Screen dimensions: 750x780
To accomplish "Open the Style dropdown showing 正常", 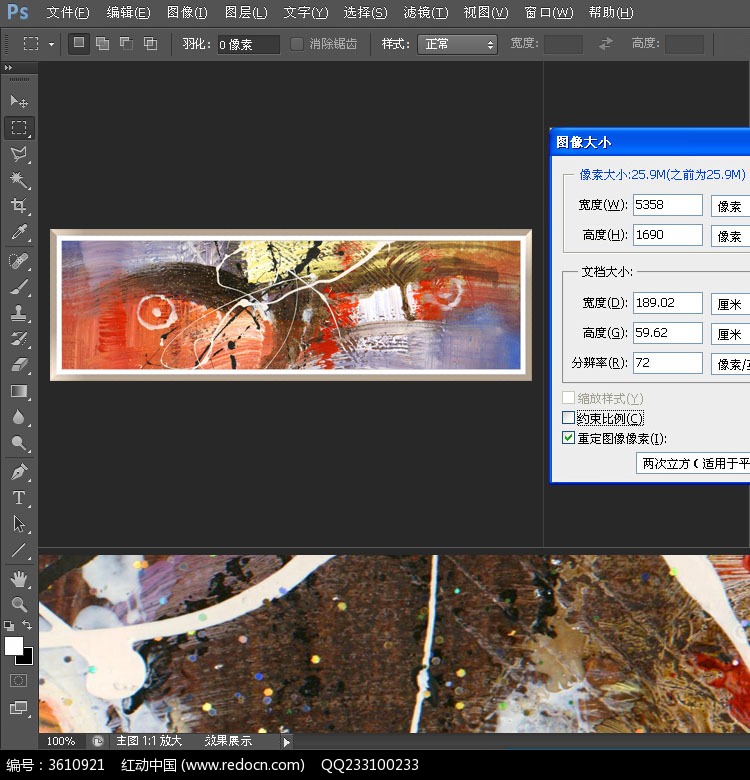I will point(457,44).
